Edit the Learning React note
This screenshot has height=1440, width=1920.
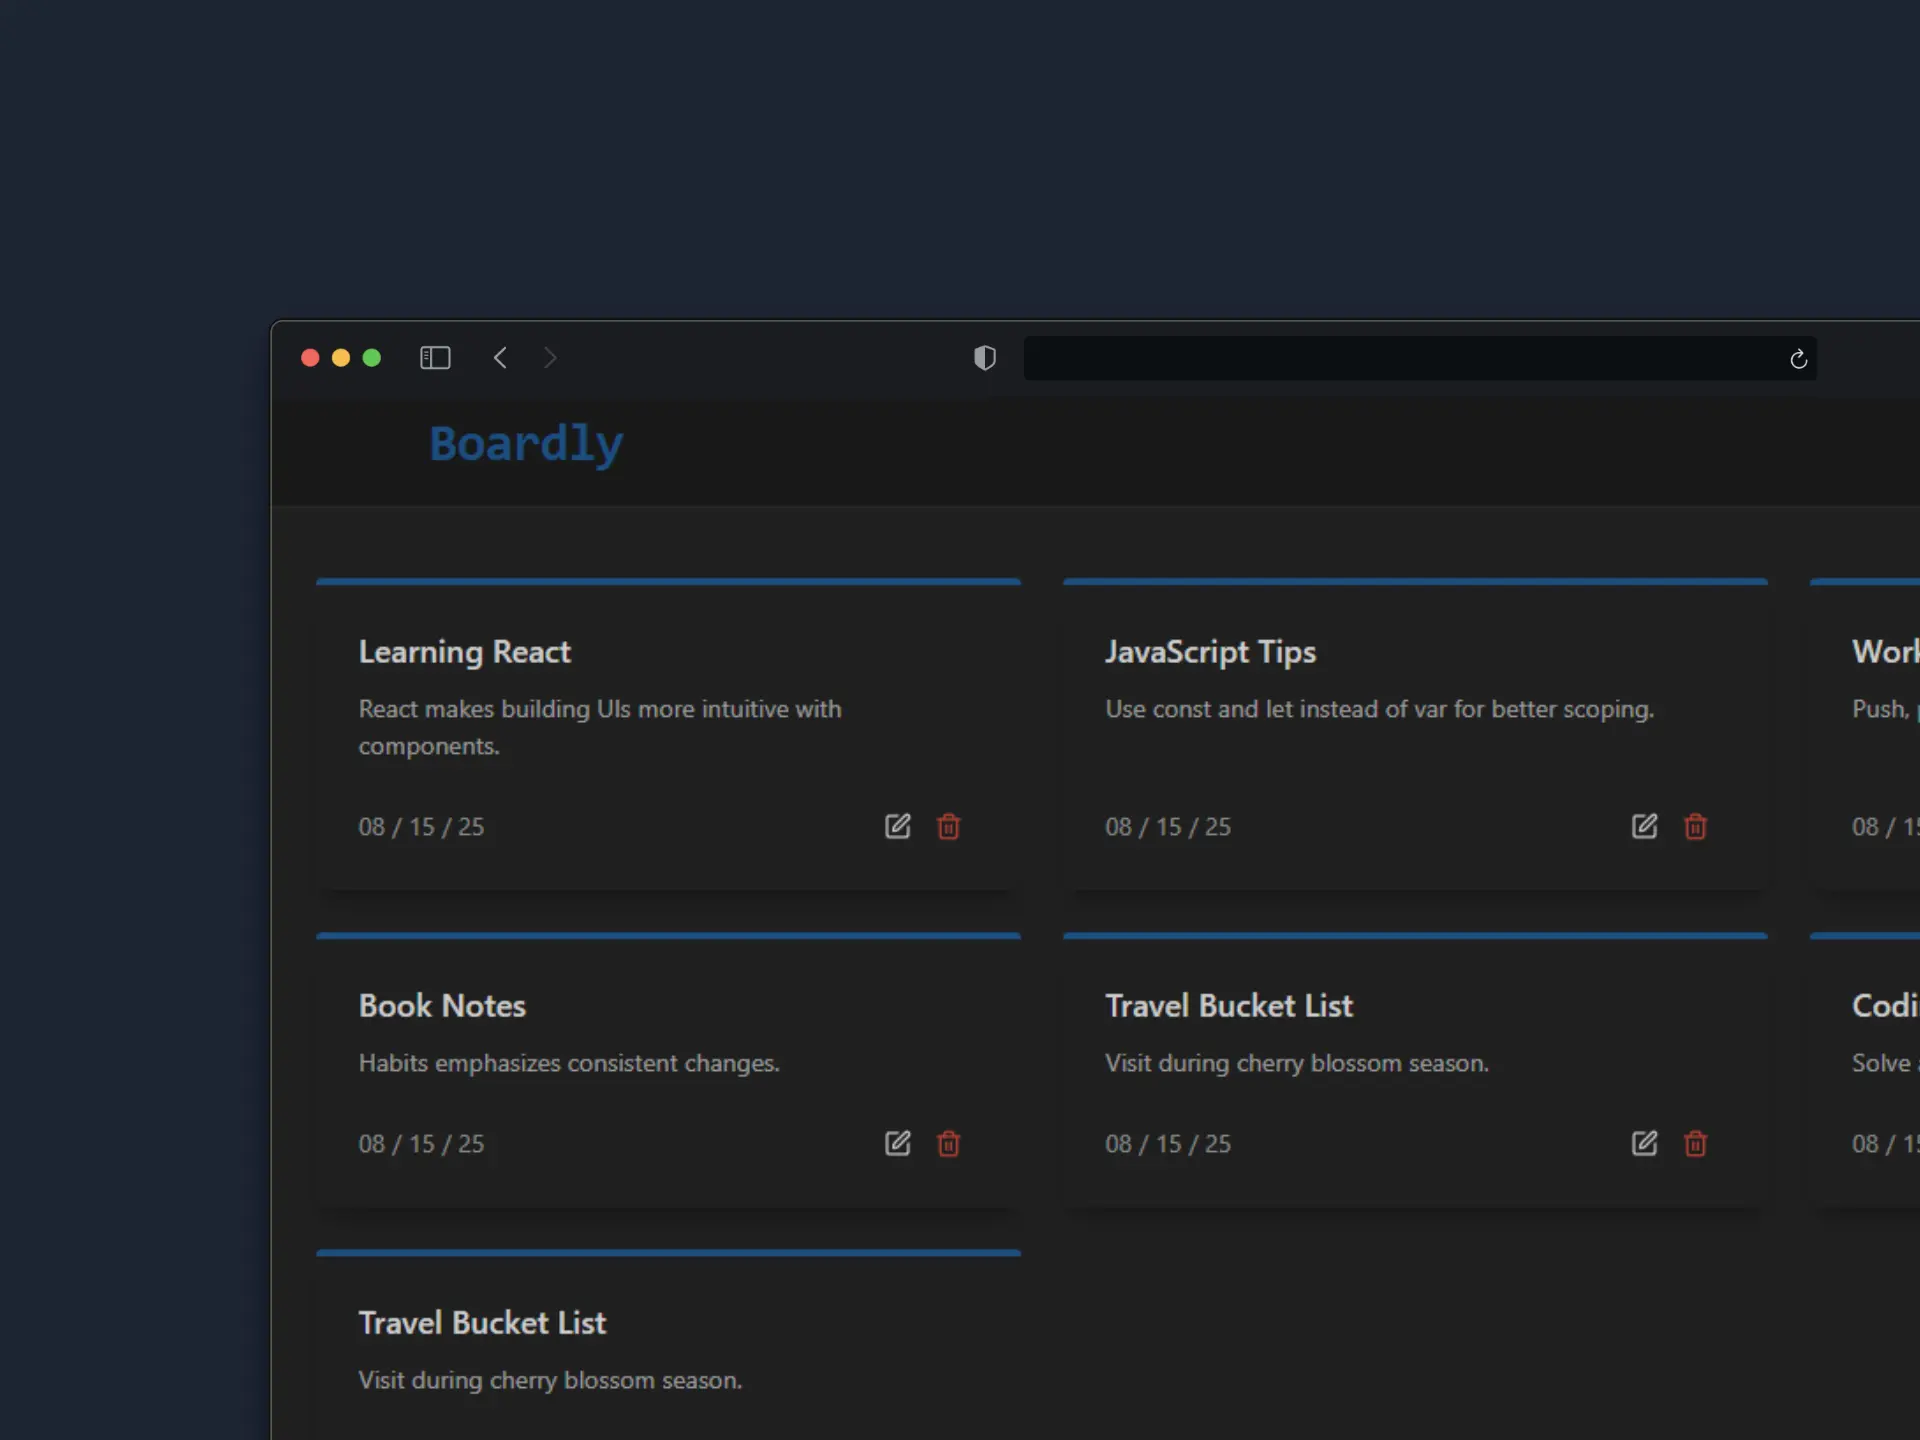click(897, 826)
